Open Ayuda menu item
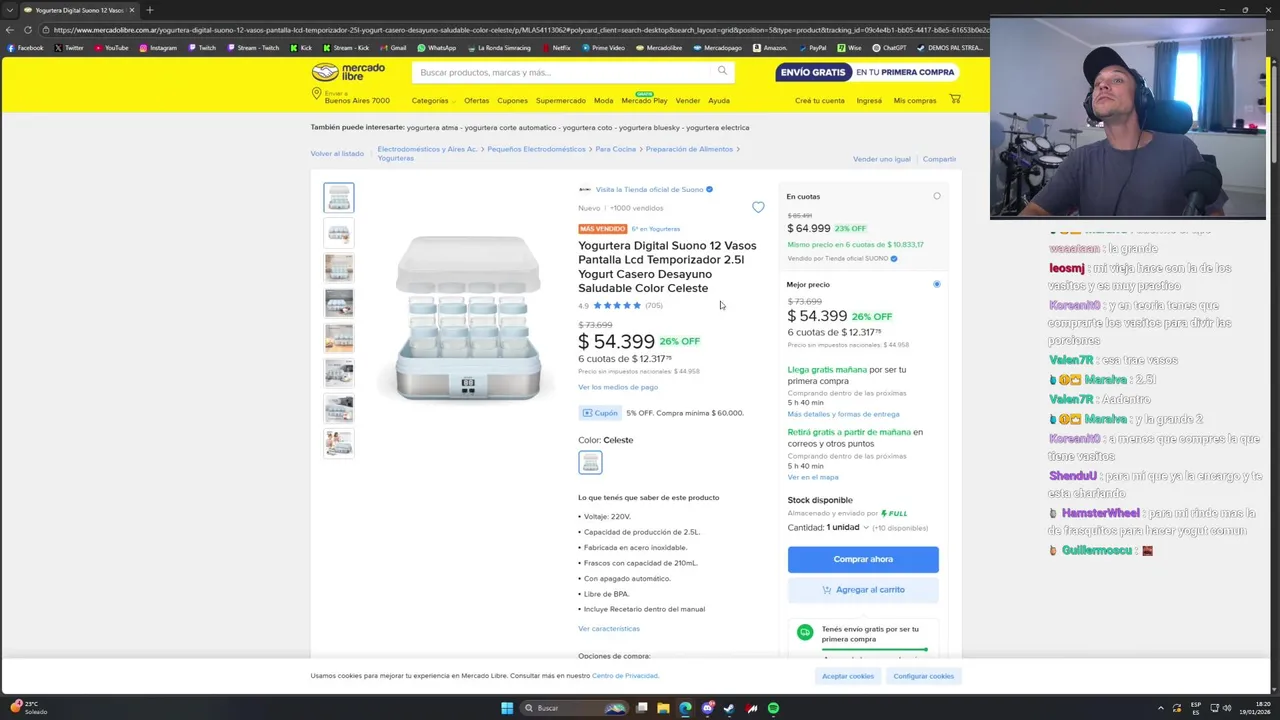Screen dimensions: 1280x720 [x=719, y=100]
